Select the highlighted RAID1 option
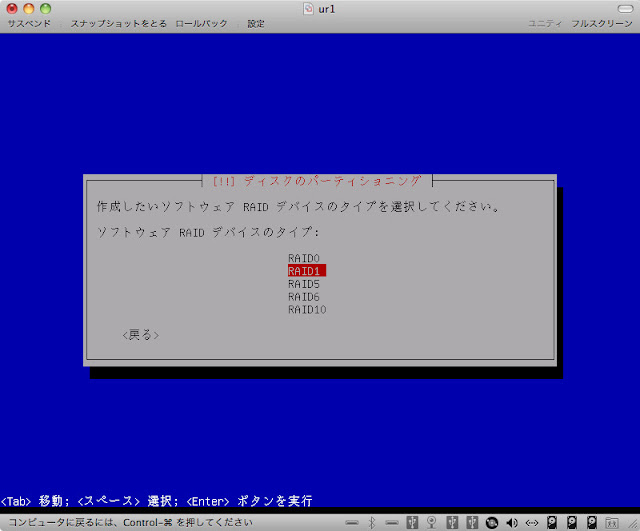The height and width of the screenshot is (531, 640). tap(307, 271)
